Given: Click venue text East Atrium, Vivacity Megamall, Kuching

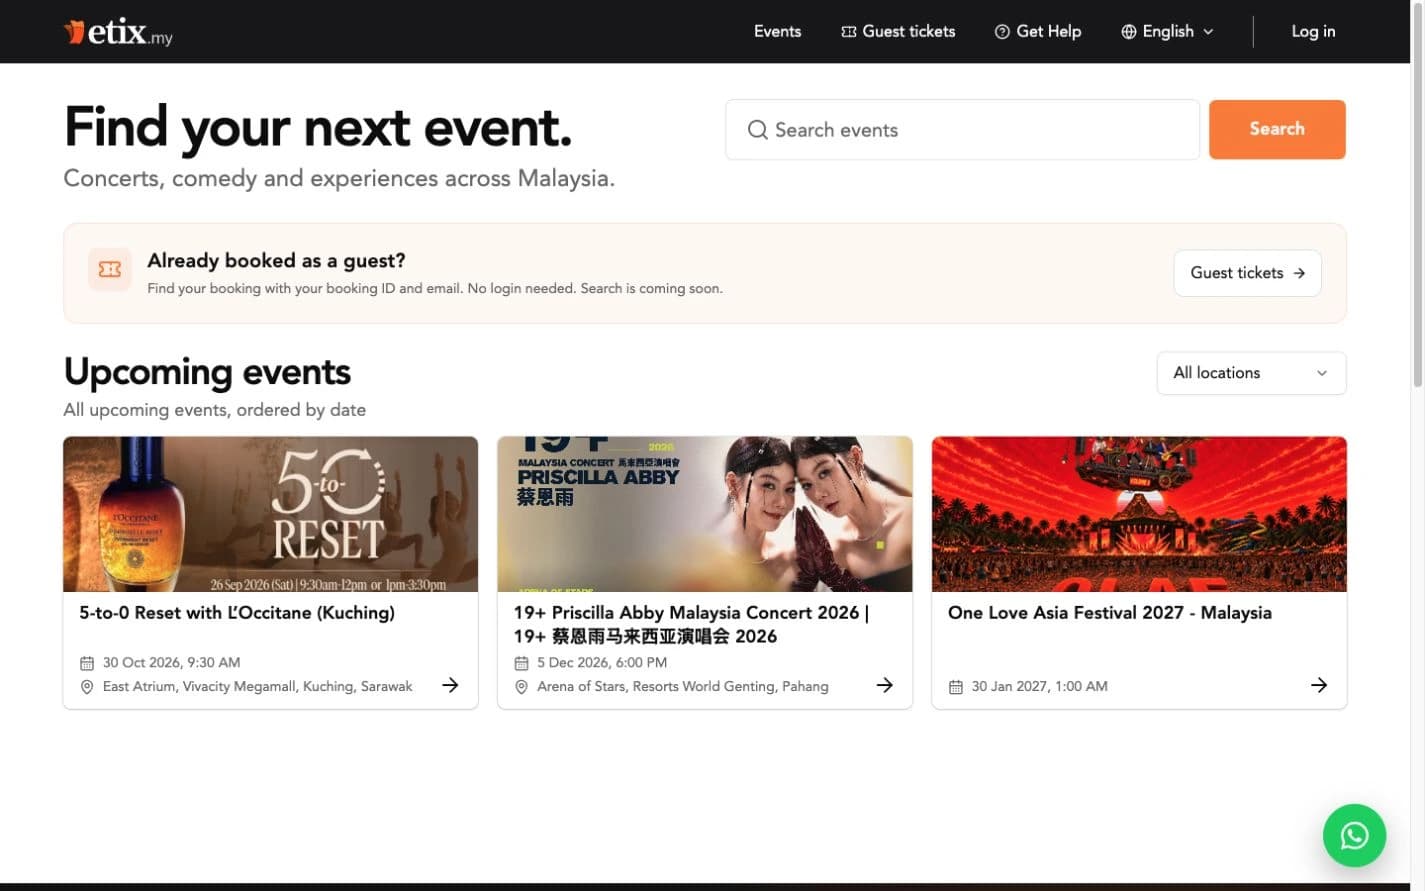Looking at the screenshot, I should click(258, 687).
